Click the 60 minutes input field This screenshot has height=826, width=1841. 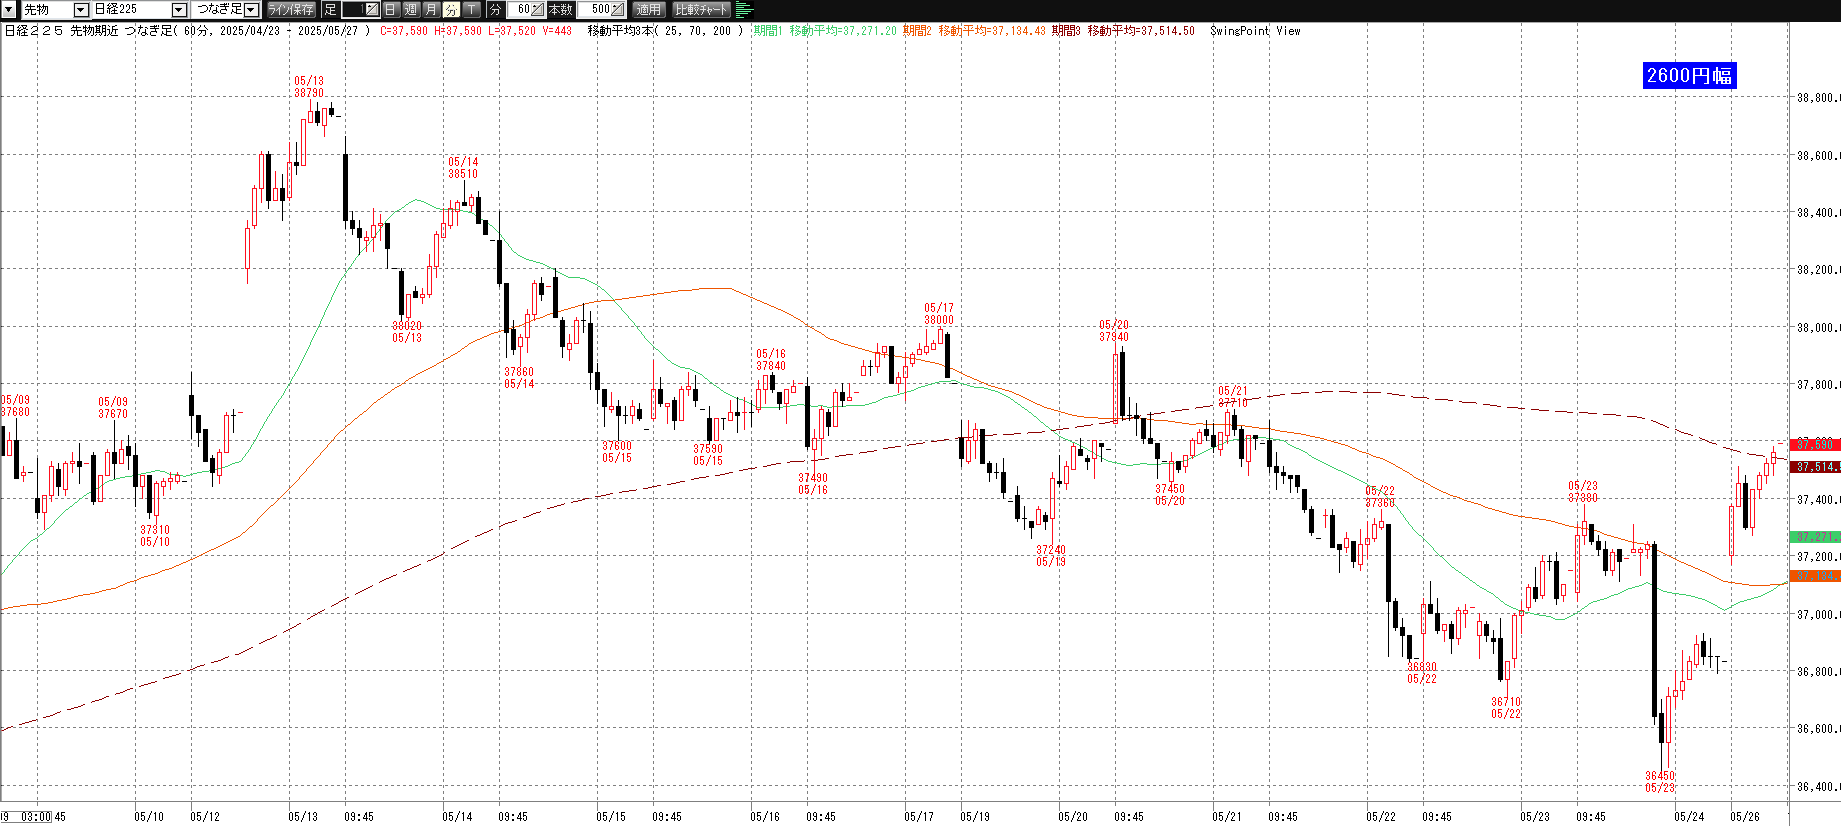coord(520,10)
